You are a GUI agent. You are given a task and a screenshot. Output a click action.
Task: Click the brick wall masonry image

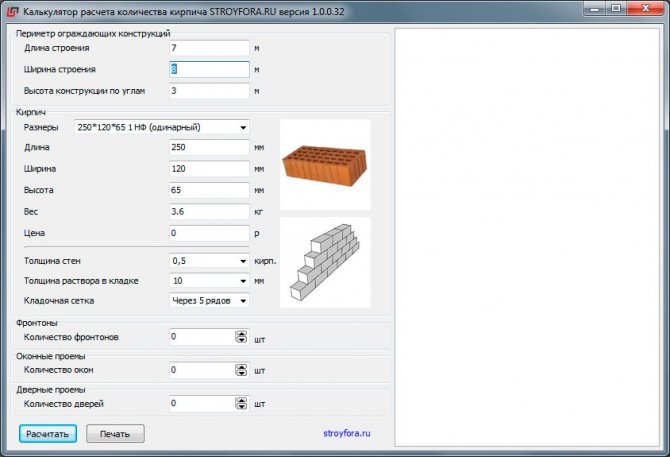(325, 262)
